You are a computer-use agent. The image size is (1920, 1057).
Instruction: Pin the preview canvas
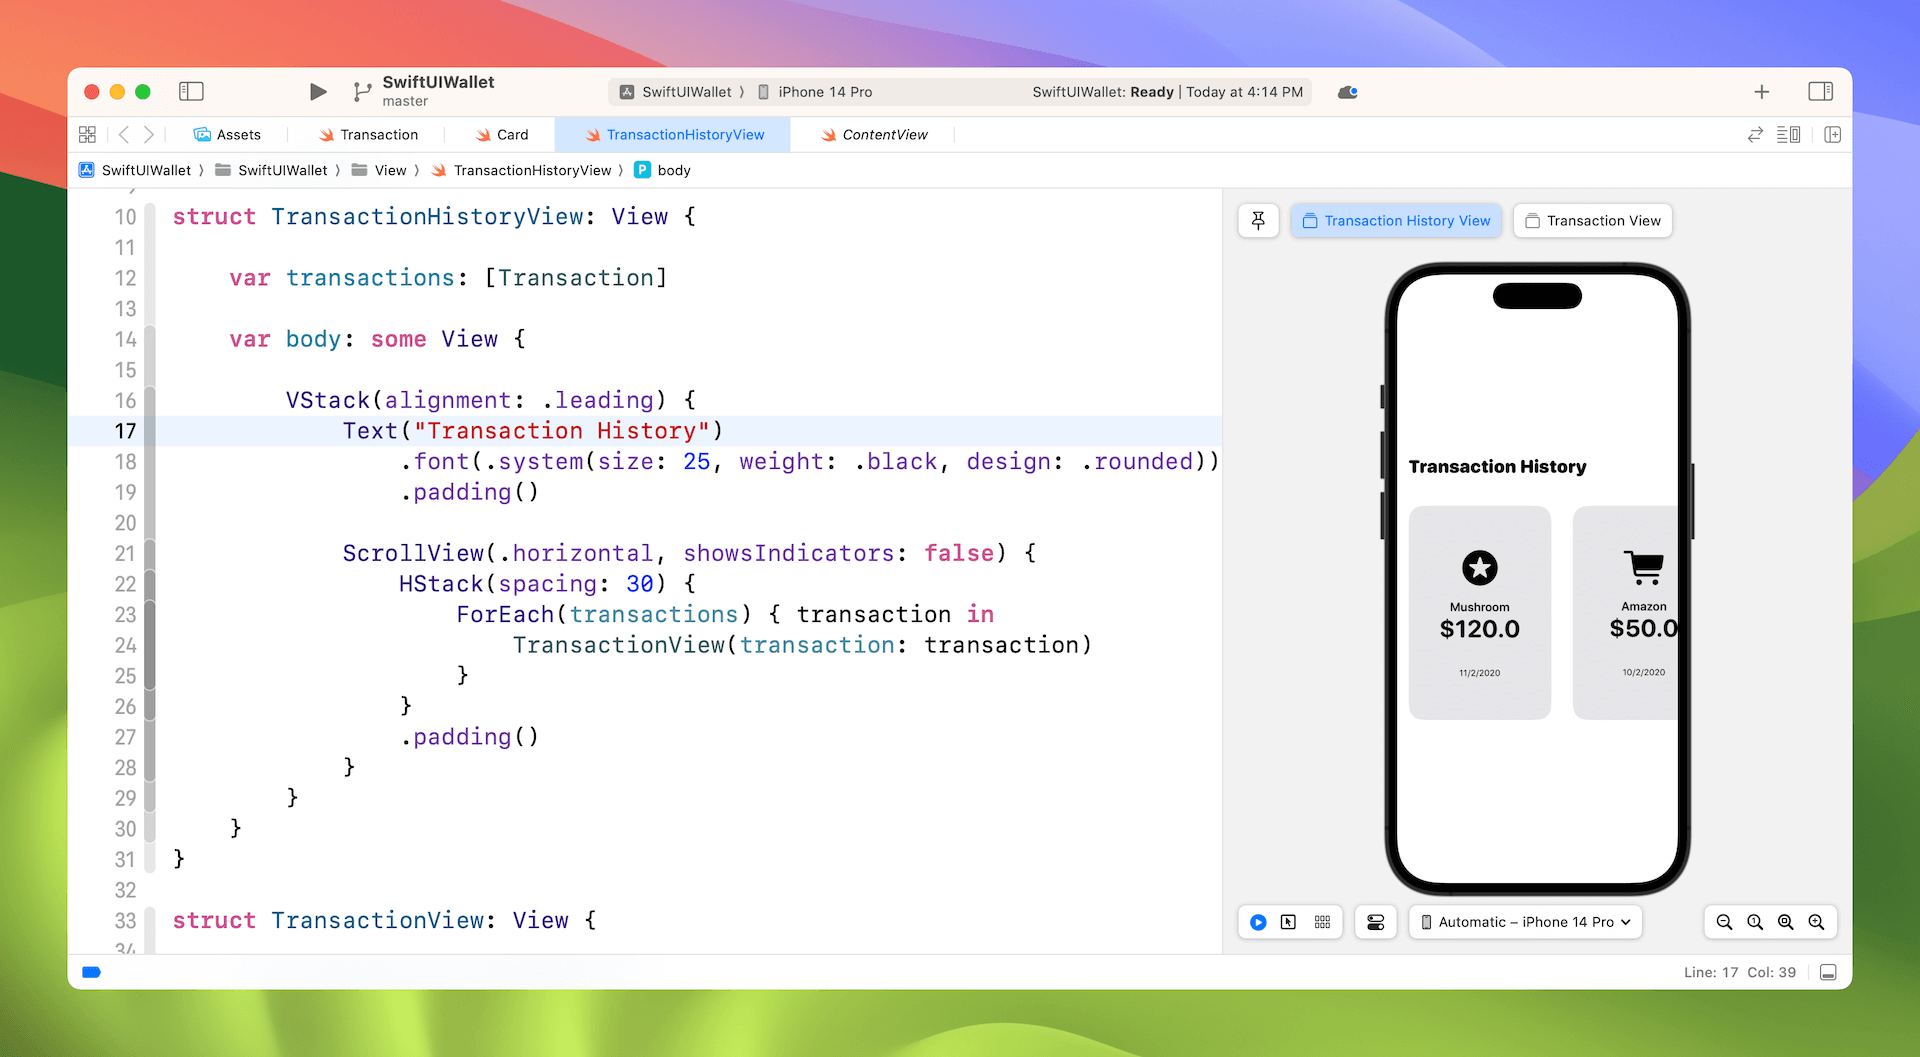point(1258,220)
